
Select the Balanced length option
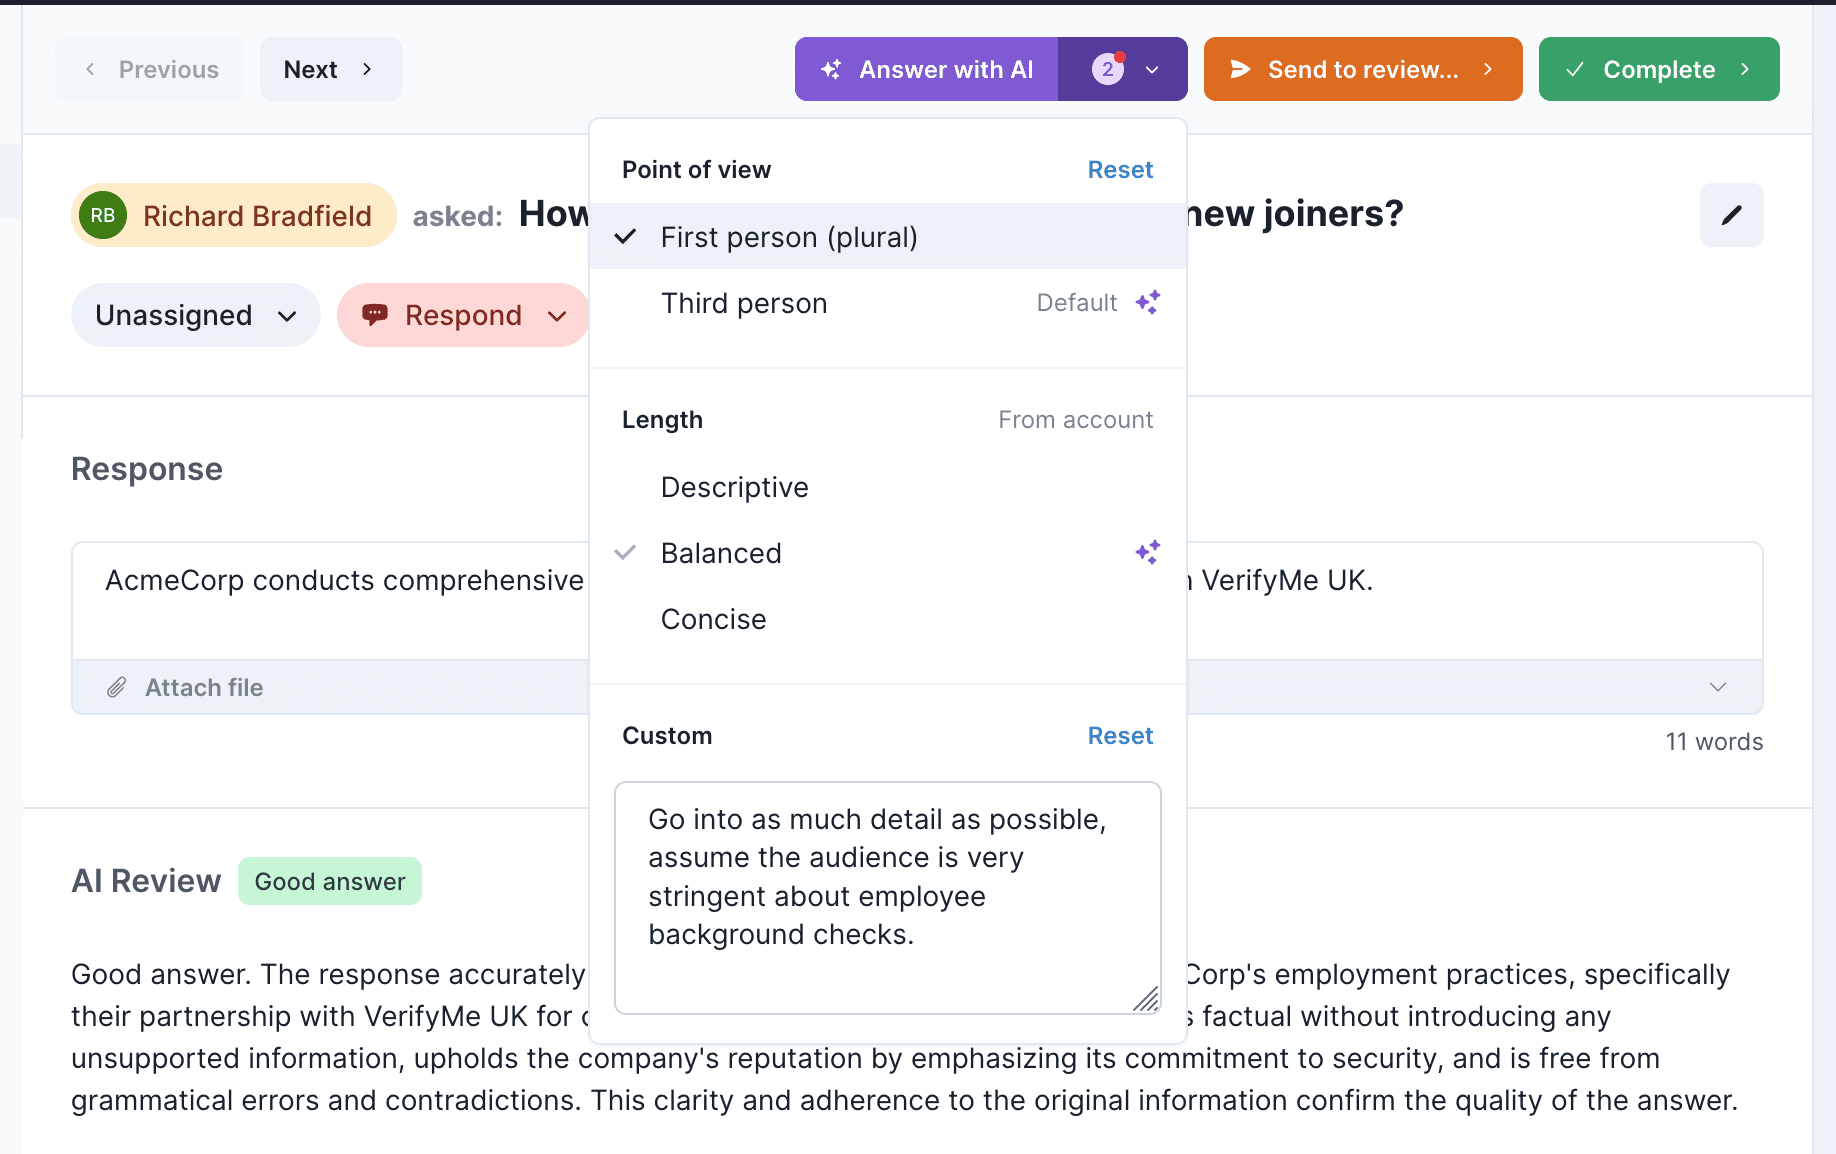pyautogui.click(x=721, y=553)
